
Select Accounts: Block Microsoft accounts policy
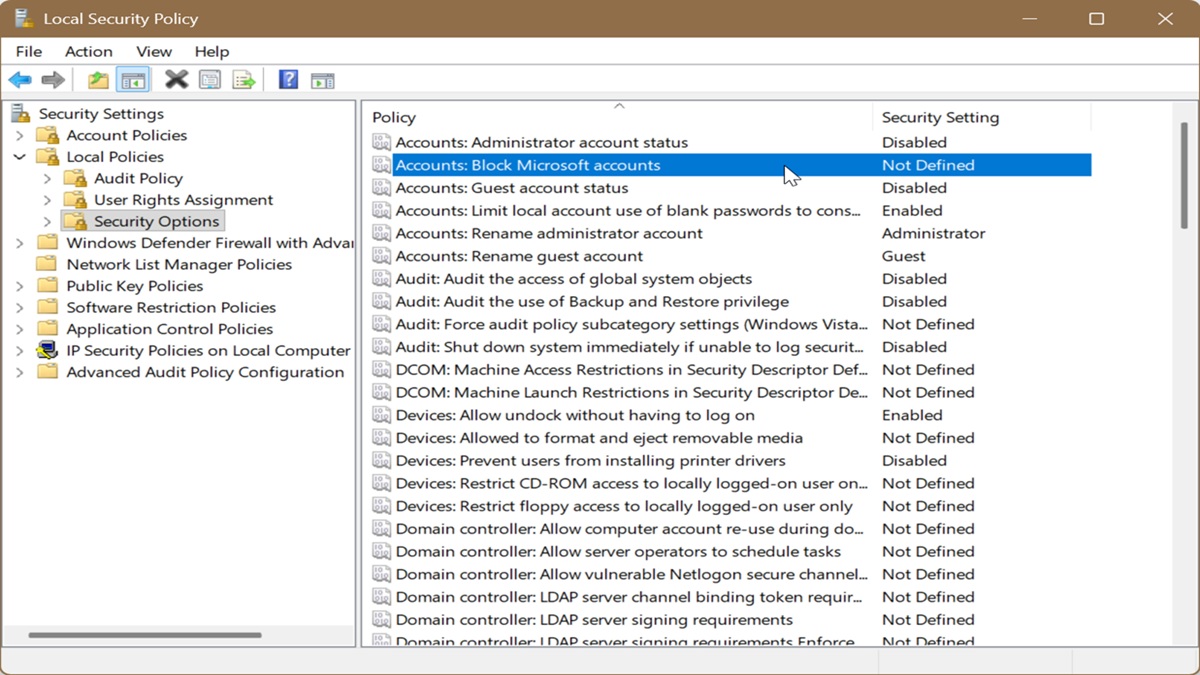(527, 165)
